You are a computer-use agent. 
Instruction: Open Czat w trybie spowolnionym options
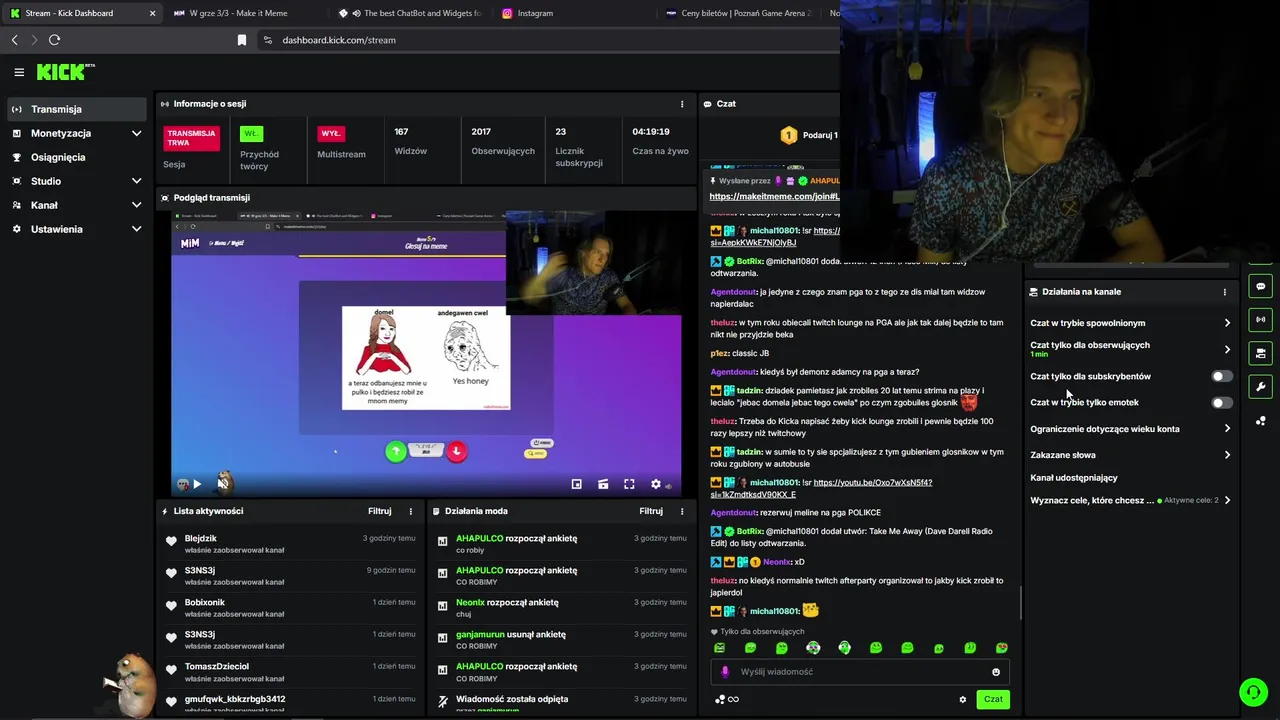(x=1130, y=323)
